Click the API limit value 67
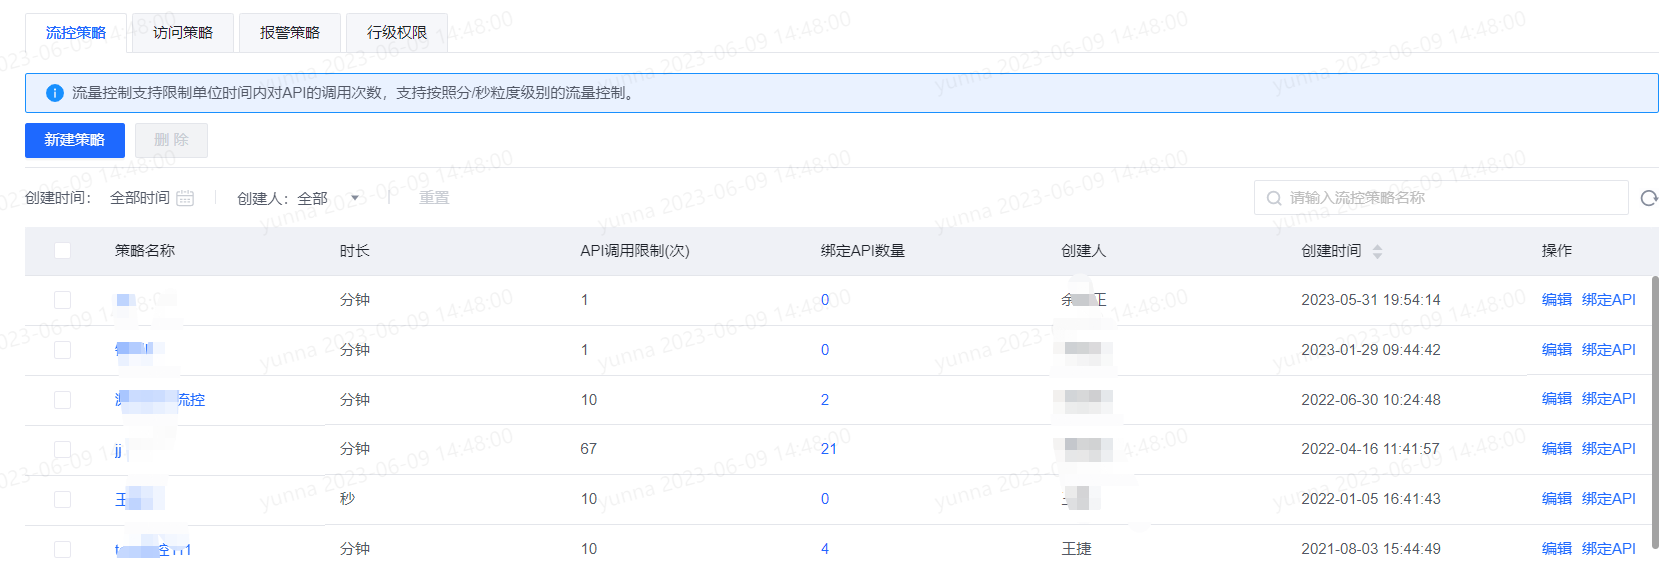Viewport: 1672px width, 566px height. click(589, 449)
